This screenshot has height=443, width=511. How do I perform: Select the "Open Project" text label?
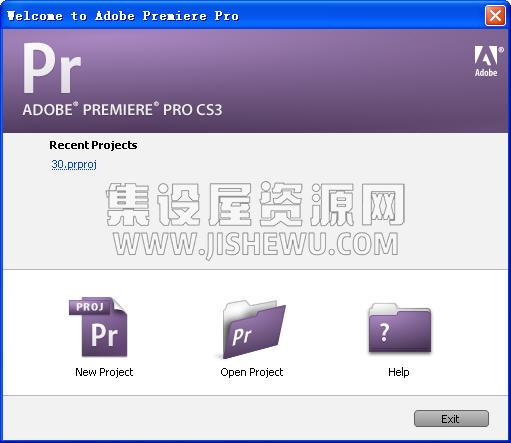(252, 372)
